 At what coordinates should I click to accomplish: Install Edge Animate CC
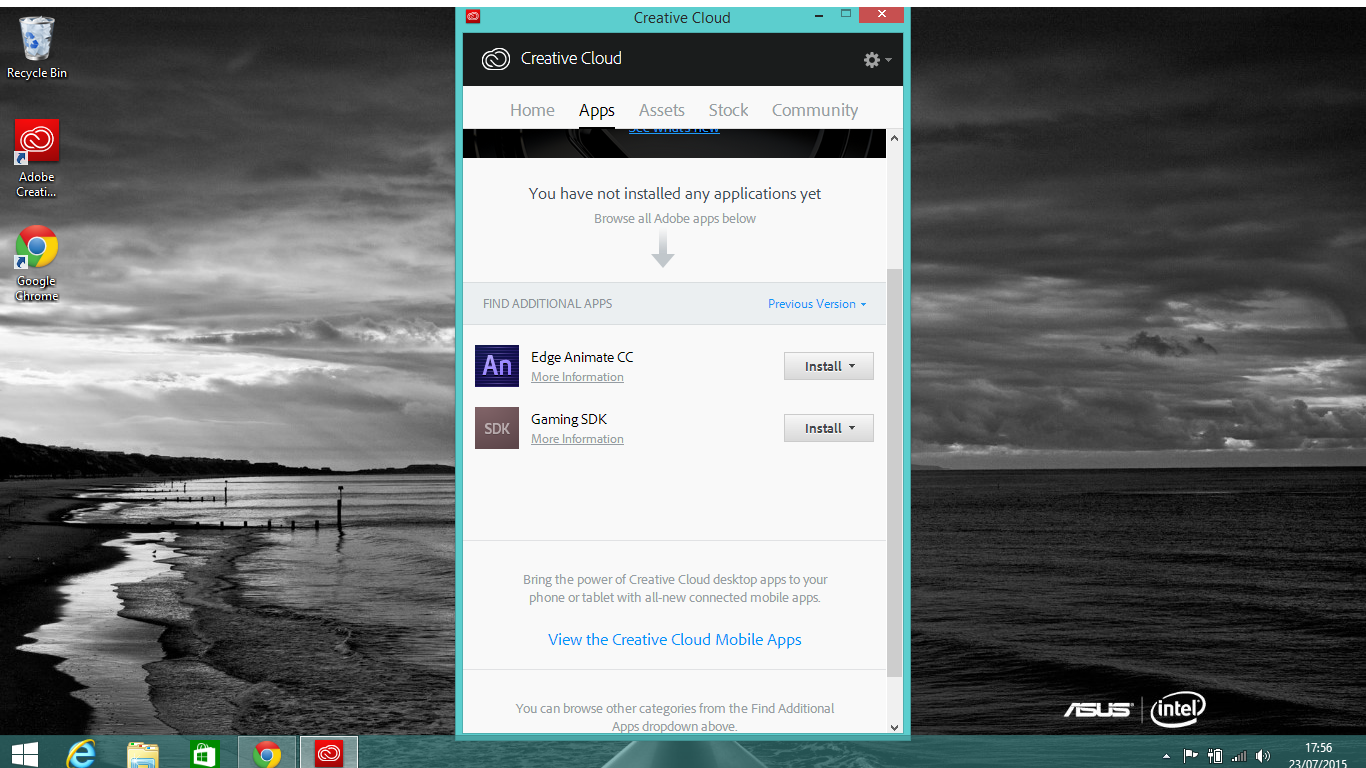click(820, 365)
